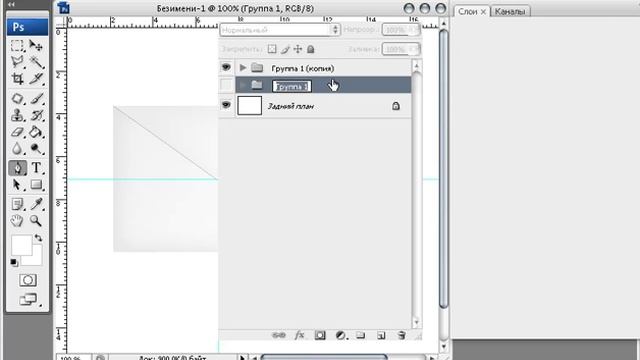This screenshot has width=640, height=360.
Task: Select the Blur (drop) tool
Action: pyautogui.click(x=17, y=149)
